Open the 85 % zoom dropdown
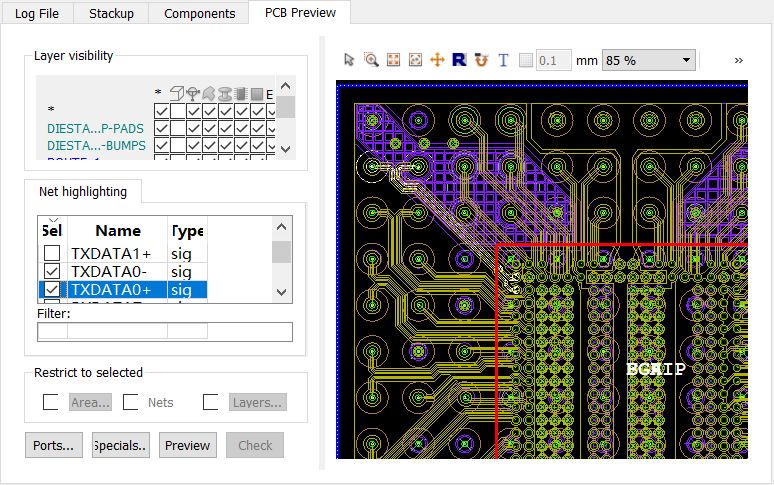Viewport: 774px width, 485px height. [649, 61]
